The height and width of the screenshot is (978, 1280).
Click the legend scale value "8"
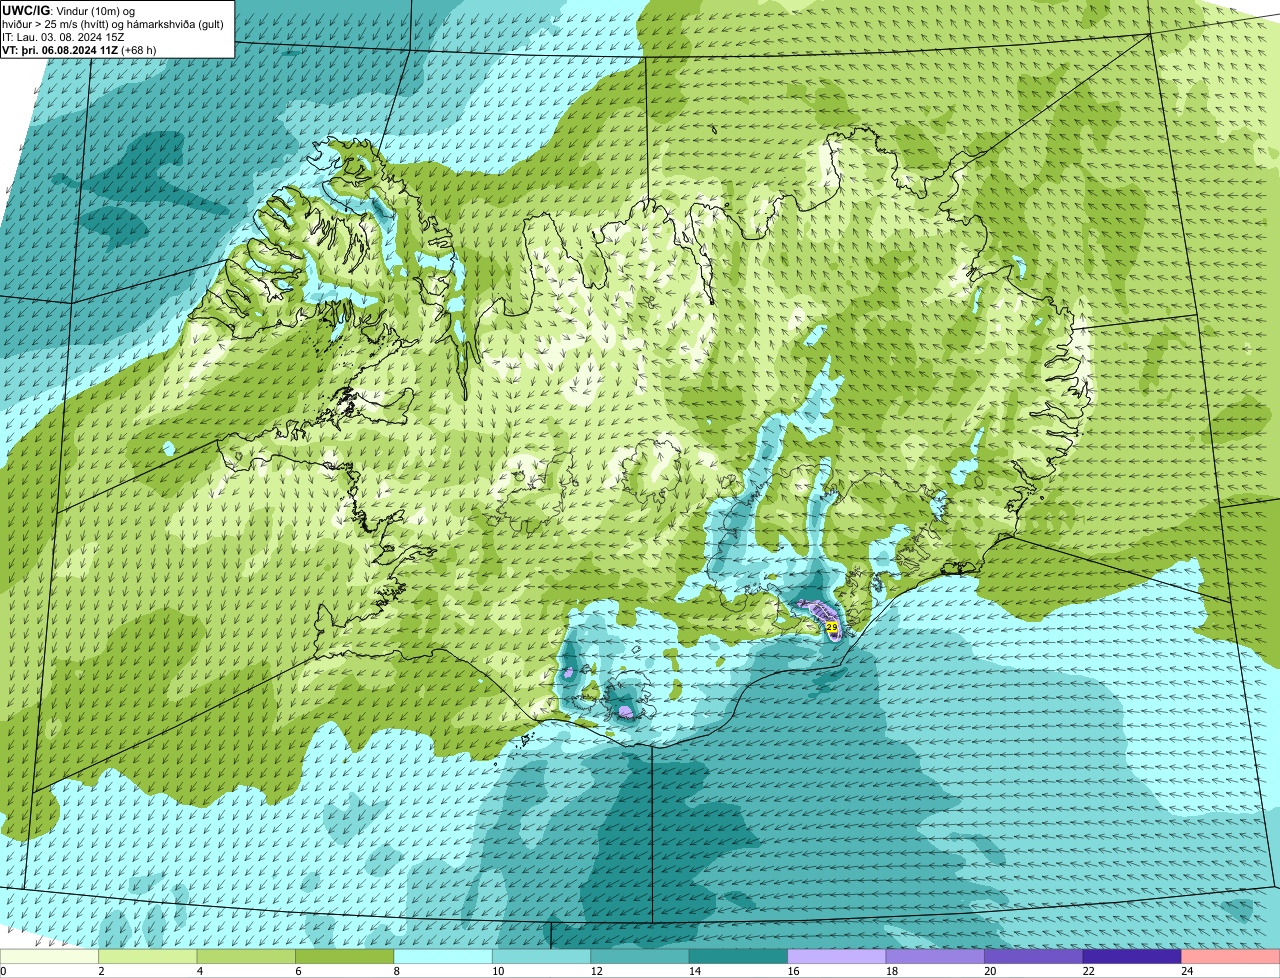[x=395, y=971]
